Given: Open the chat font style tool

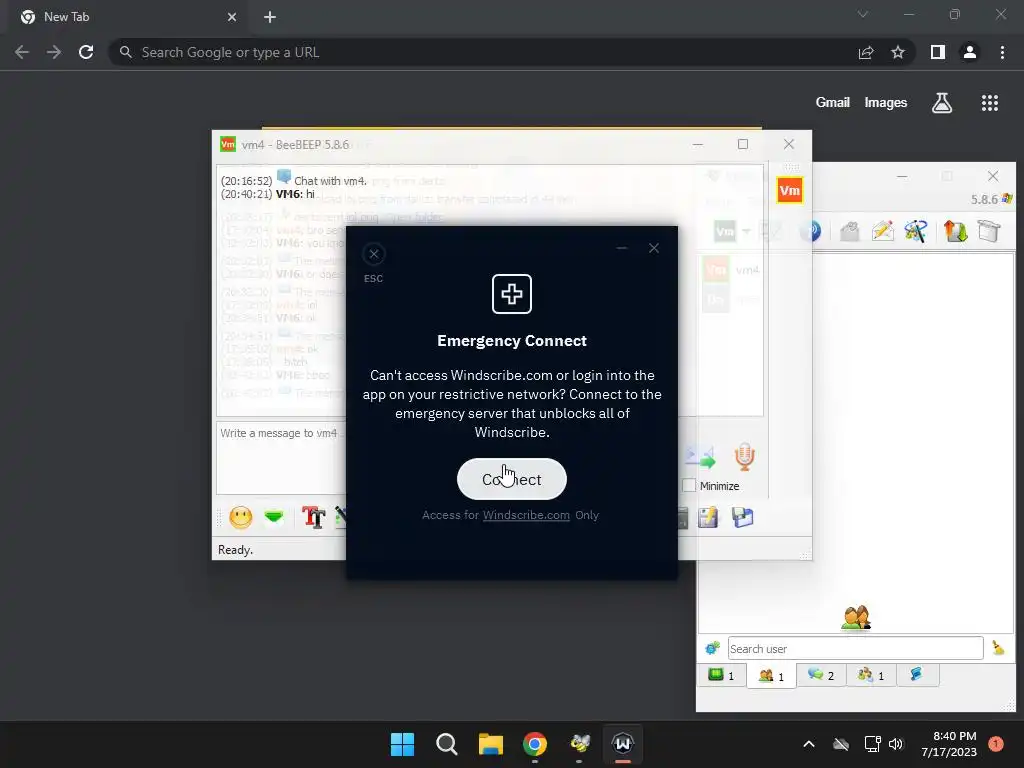Looking at the screenshot, I should [x=313, y=517].
